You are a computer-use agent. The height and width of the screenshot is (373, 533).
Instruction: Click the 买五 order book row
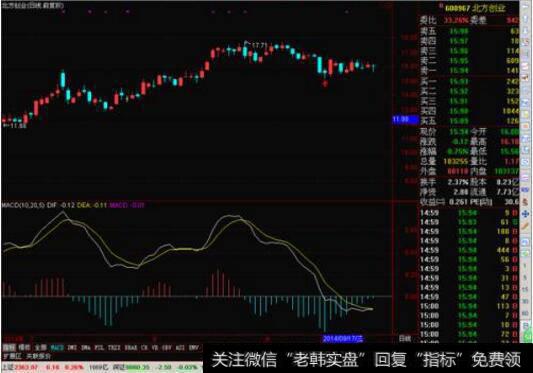click(x=469, y=121)
